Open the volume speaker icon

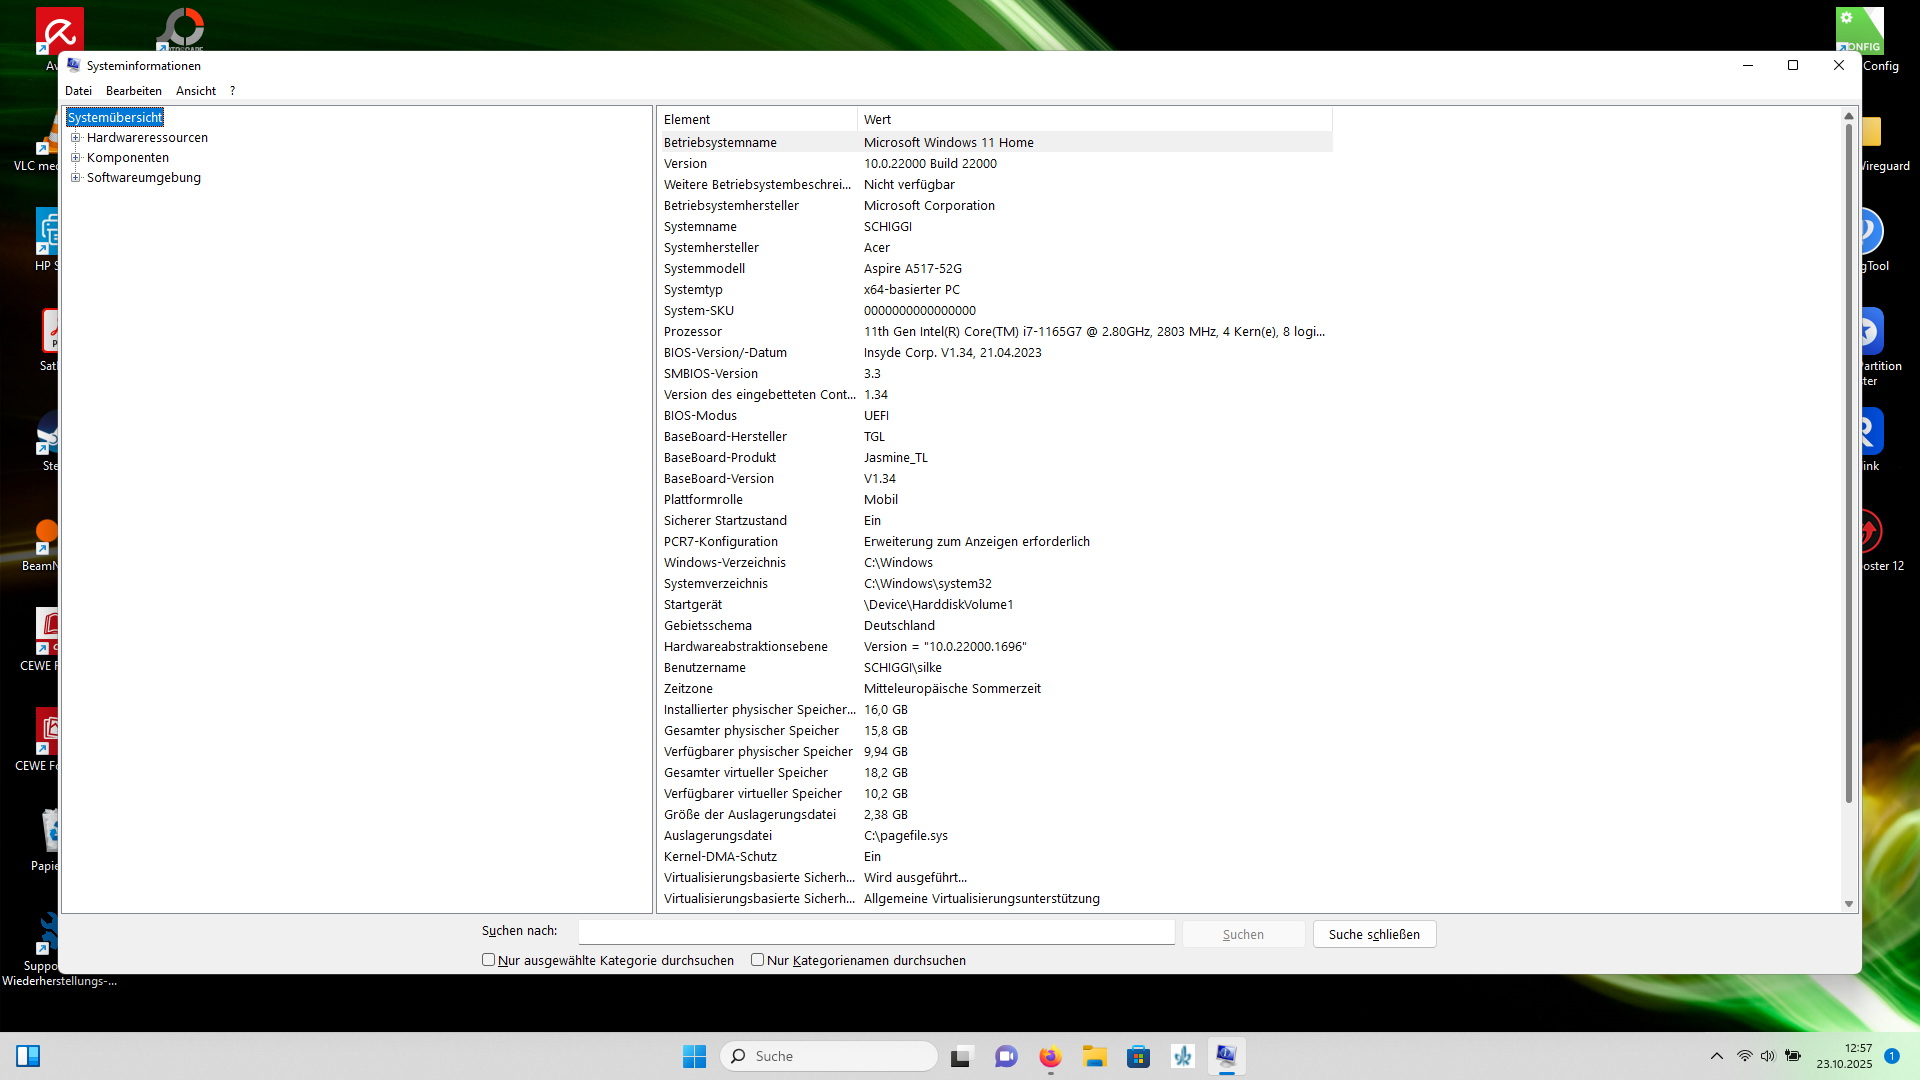point(1768,1056)
